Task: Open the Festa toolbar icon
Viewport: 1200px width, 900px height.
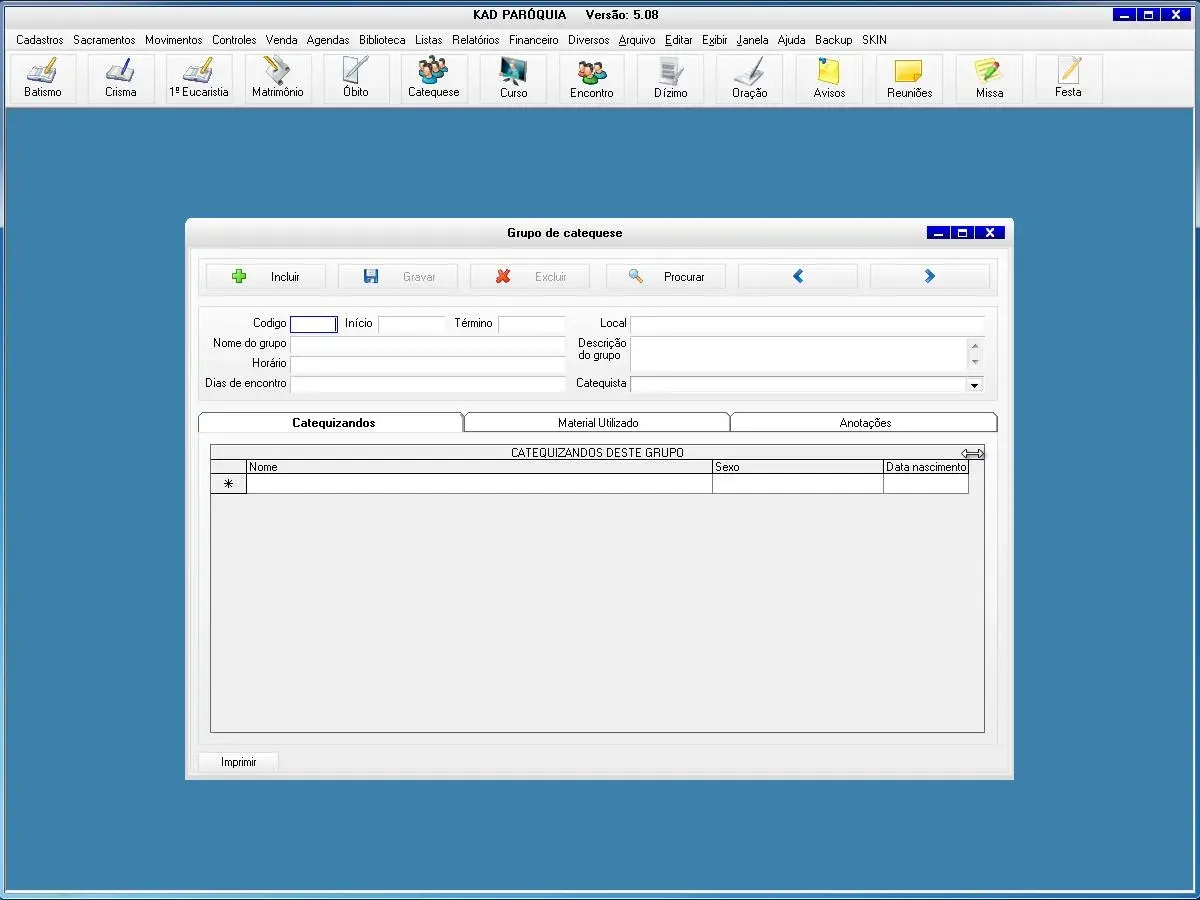Action: pyautogui.click(x=1069, y=79)
